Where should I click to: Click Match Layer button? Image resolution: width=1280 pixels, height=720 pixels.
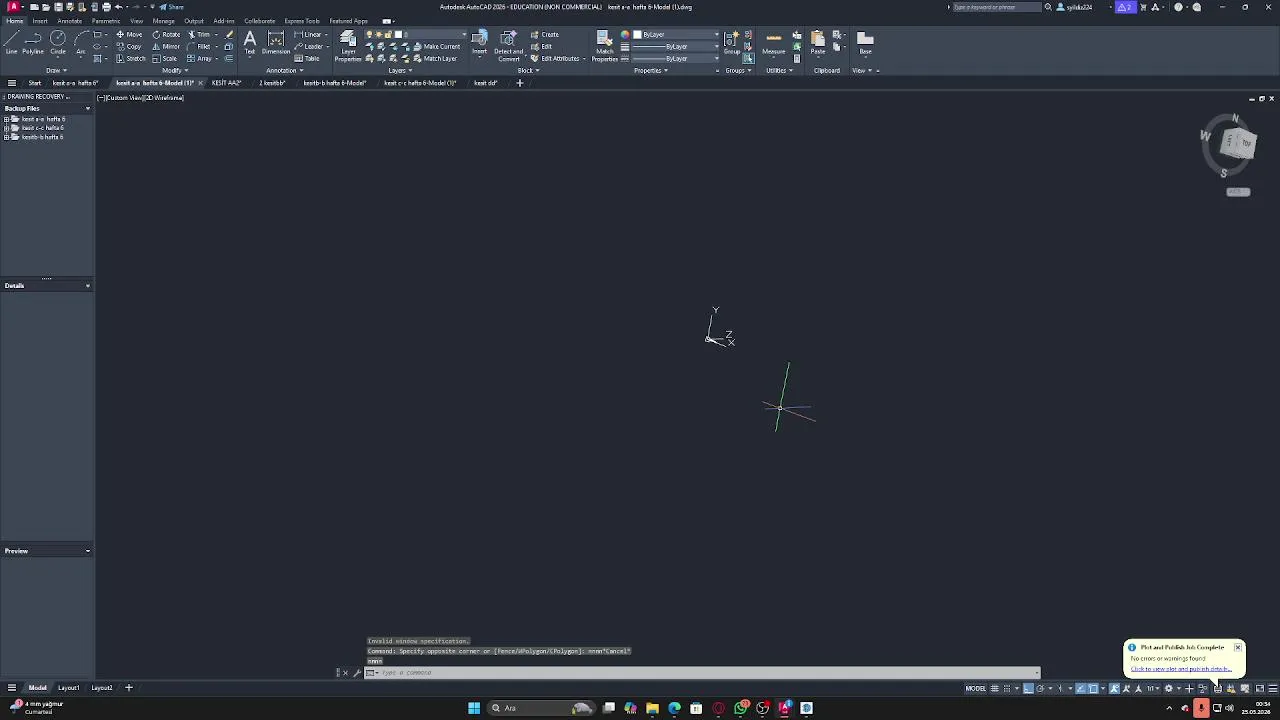(x=434, y=58)
